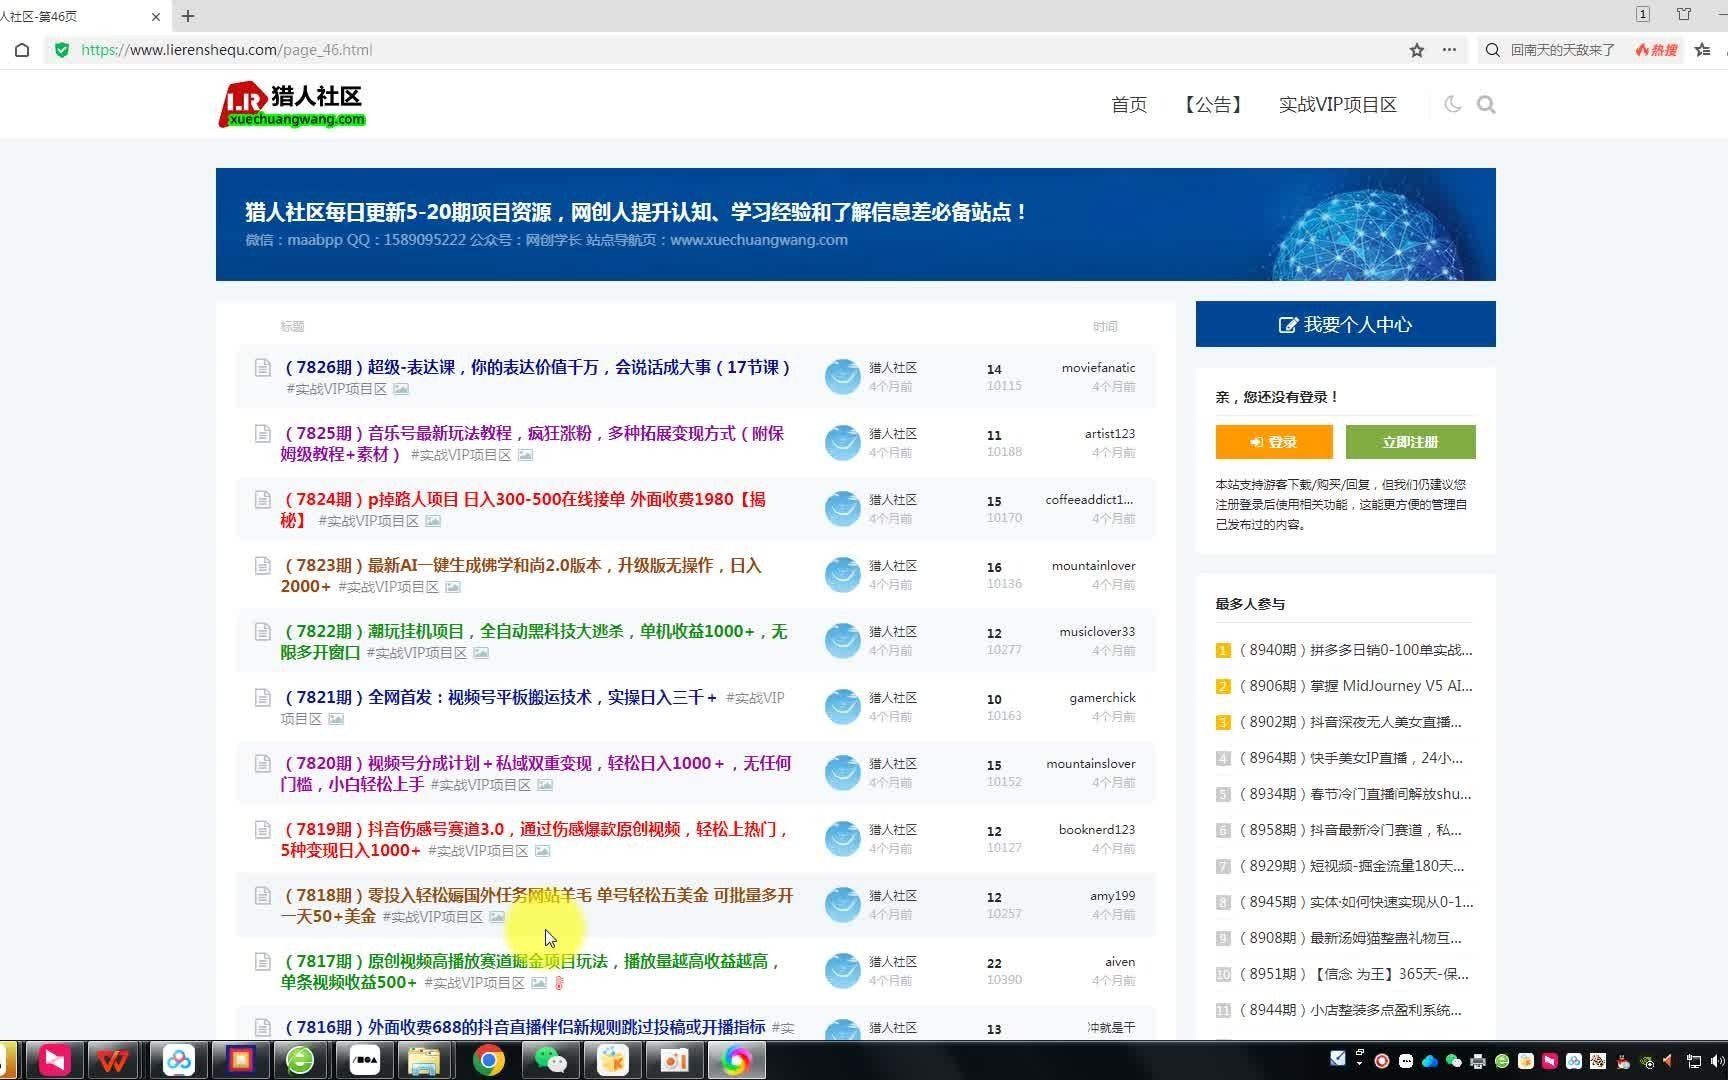Click the 猎人社区 site logo

292,104
